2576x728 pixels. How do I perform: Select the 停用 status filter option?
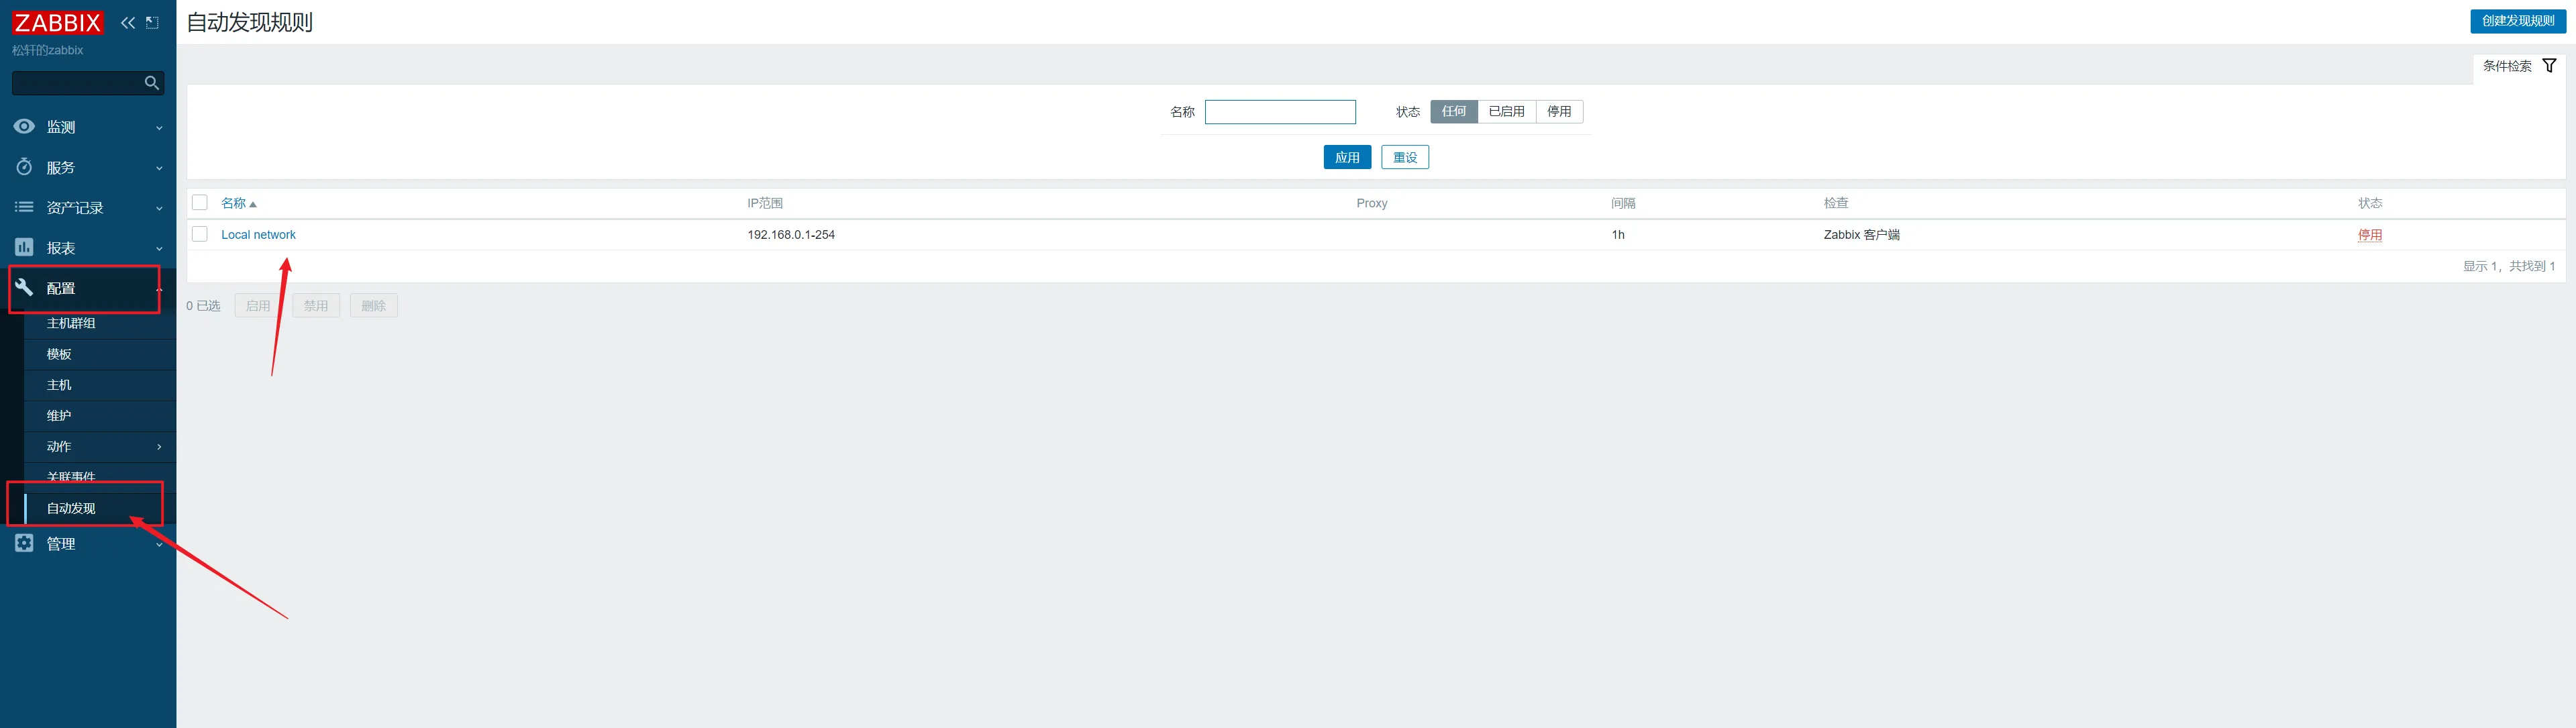coord(1559,112)
